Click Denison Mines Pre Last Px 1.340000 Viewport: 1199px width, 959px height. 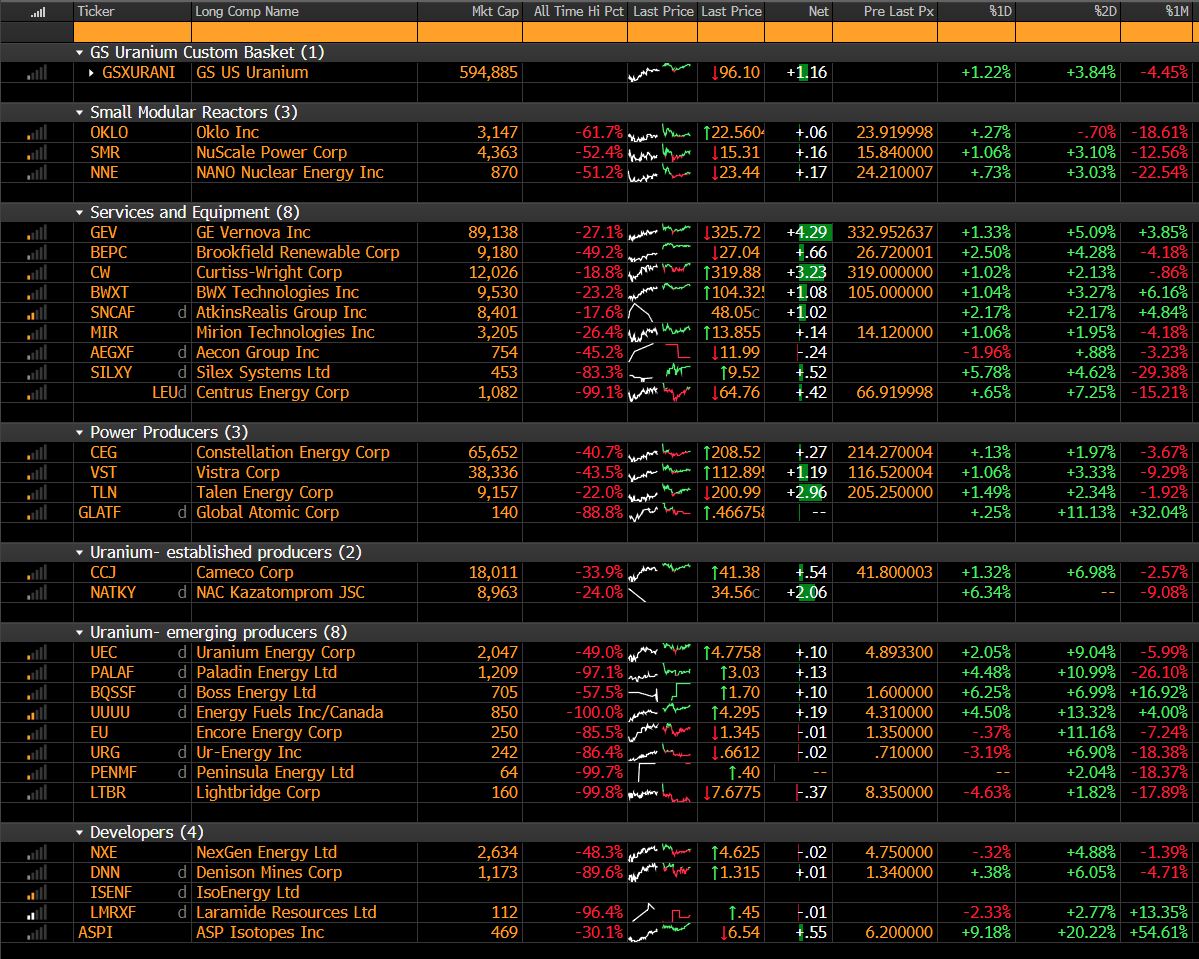coord(899,873)
